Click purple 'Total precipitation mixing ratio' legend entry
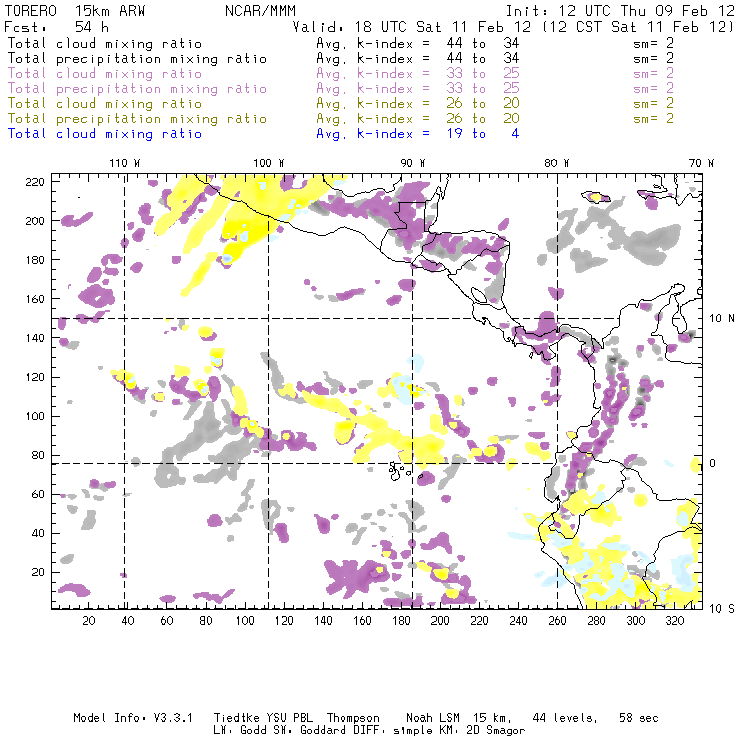Image resolution: width=740 pixels, height=740 pixels. tap(137, 89)
